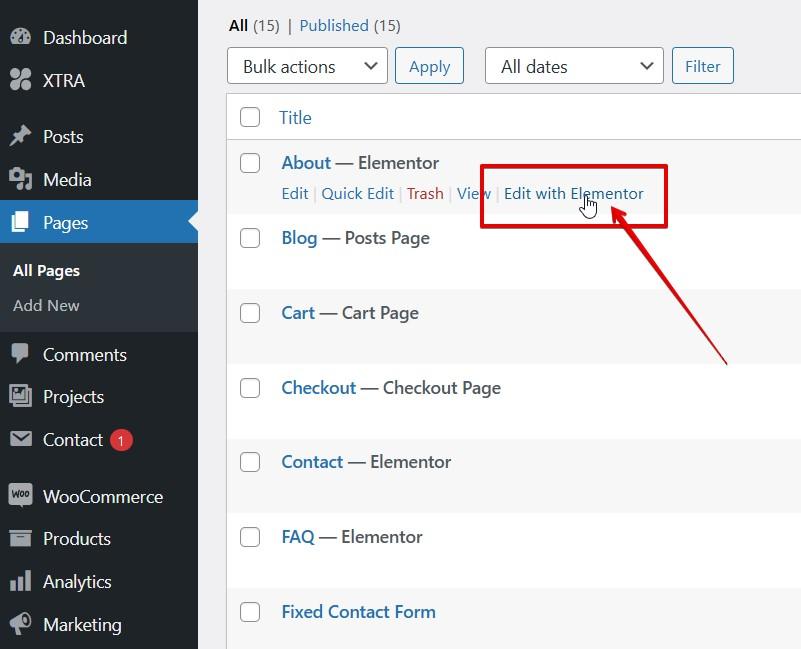Expand the All dates filter dropdown
801x649 pixels.
(x=574, y=67)
